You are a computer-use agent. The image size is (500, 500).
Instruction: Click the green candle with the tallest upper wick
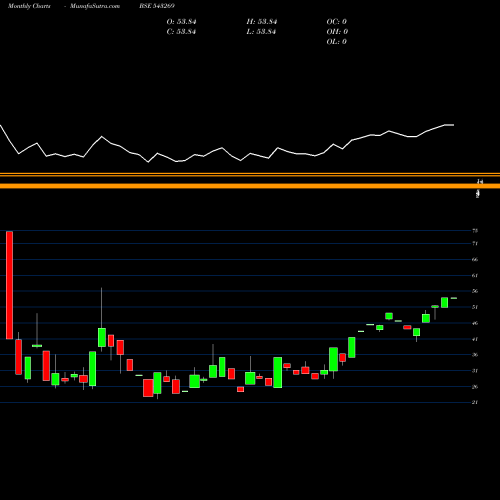pyautogui.click(x=102, y=337)
